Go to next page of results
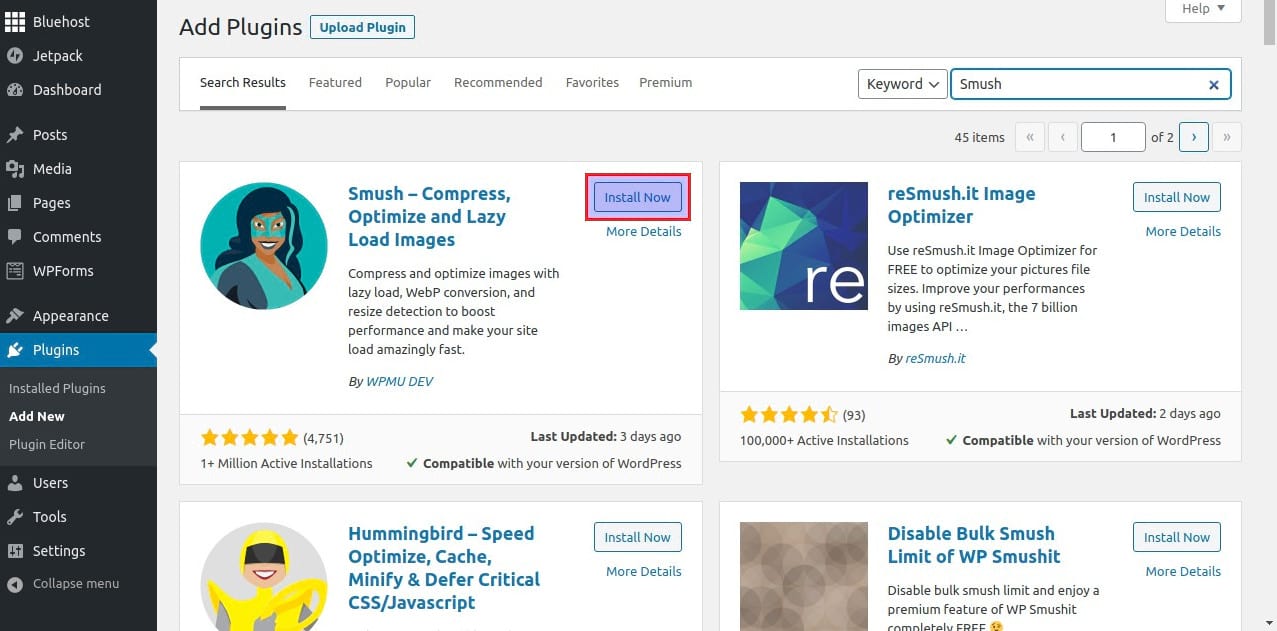The image size is (1277, 631). click(x=1194, y=137)
